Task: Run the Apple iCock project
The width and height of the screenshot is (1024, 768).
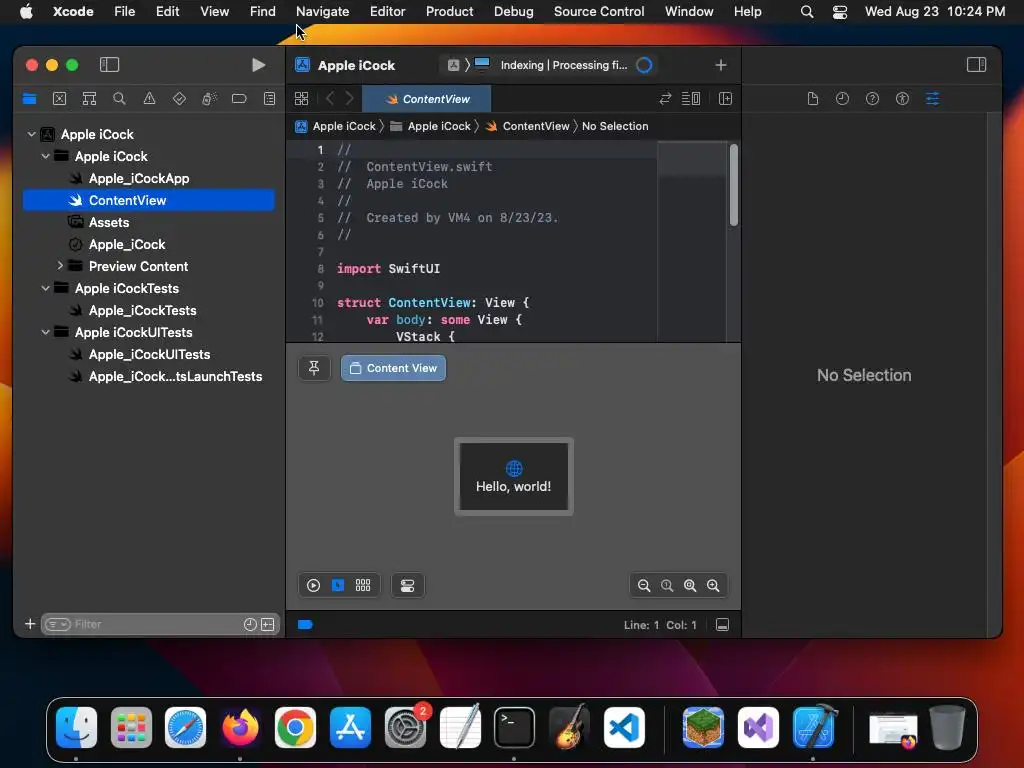Action: click(258, 65)
